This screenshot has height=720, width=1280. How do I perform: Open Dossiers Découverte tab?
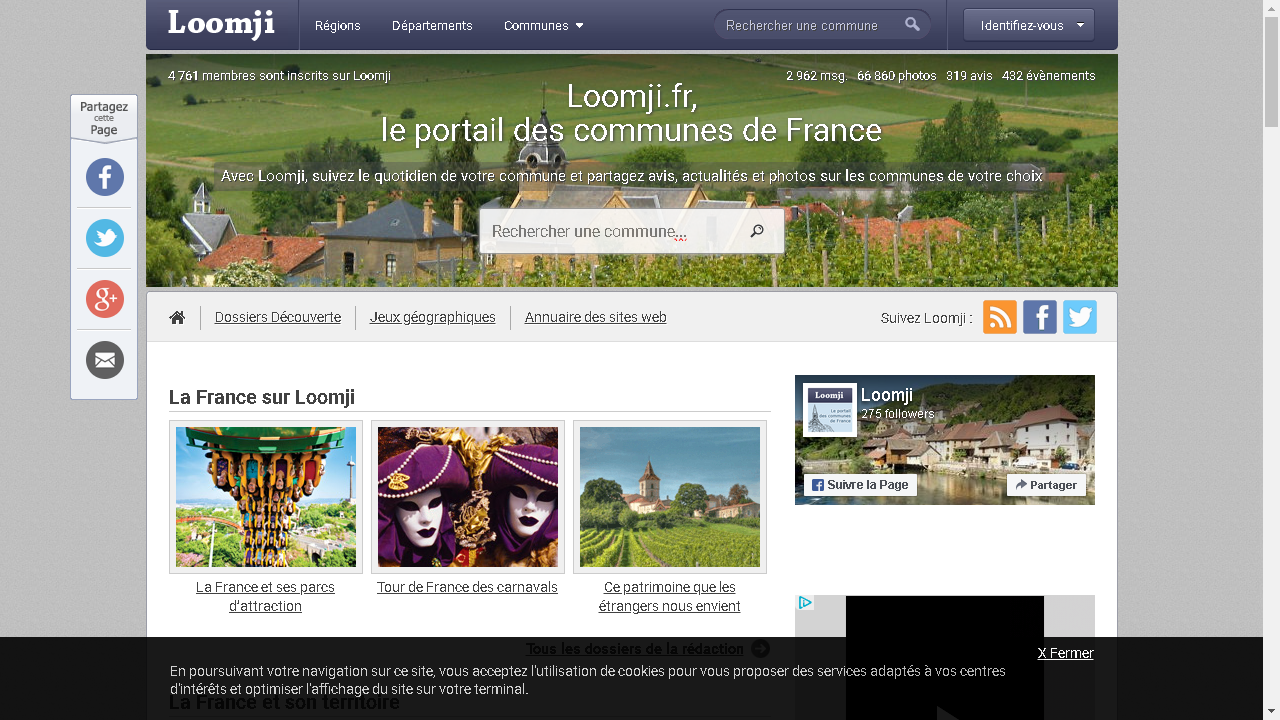point(278,317)
